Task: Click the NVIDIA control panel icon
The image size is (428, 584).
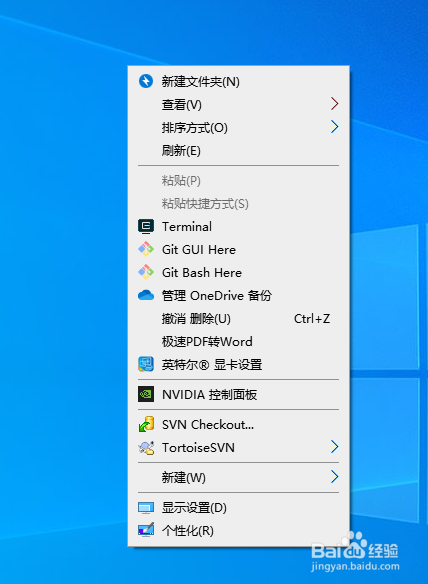Action: (x=146, y=394)
